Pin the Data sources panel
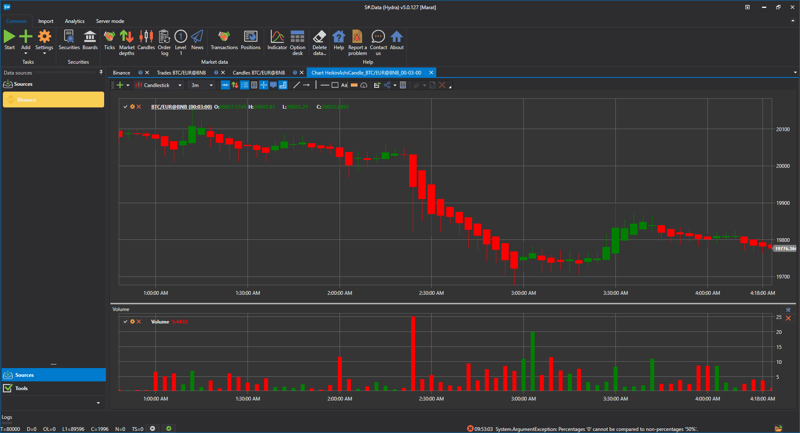Viewport: 800px width, 433px height. (x=101, y=72)
